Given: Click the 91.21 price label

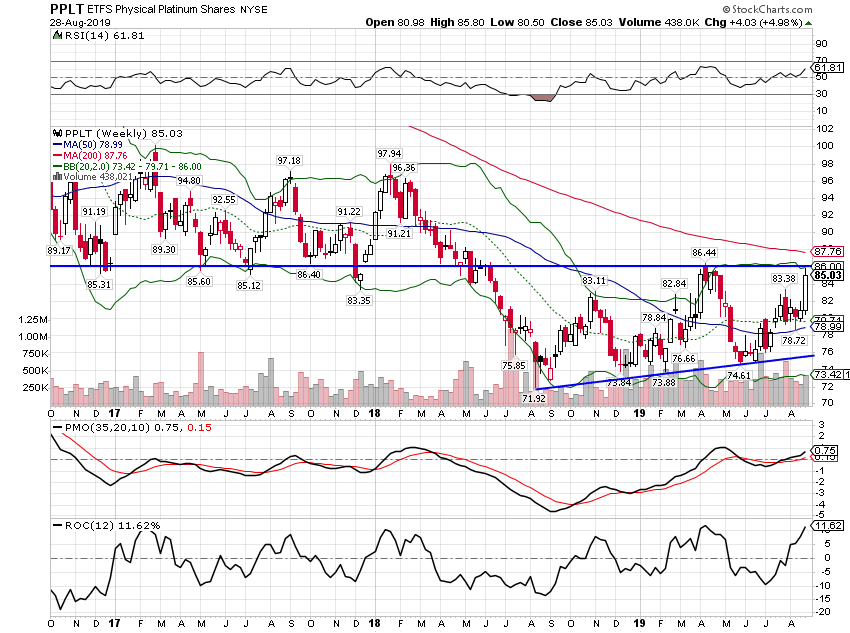Looking at the screenshot, I should click(398, 234).
